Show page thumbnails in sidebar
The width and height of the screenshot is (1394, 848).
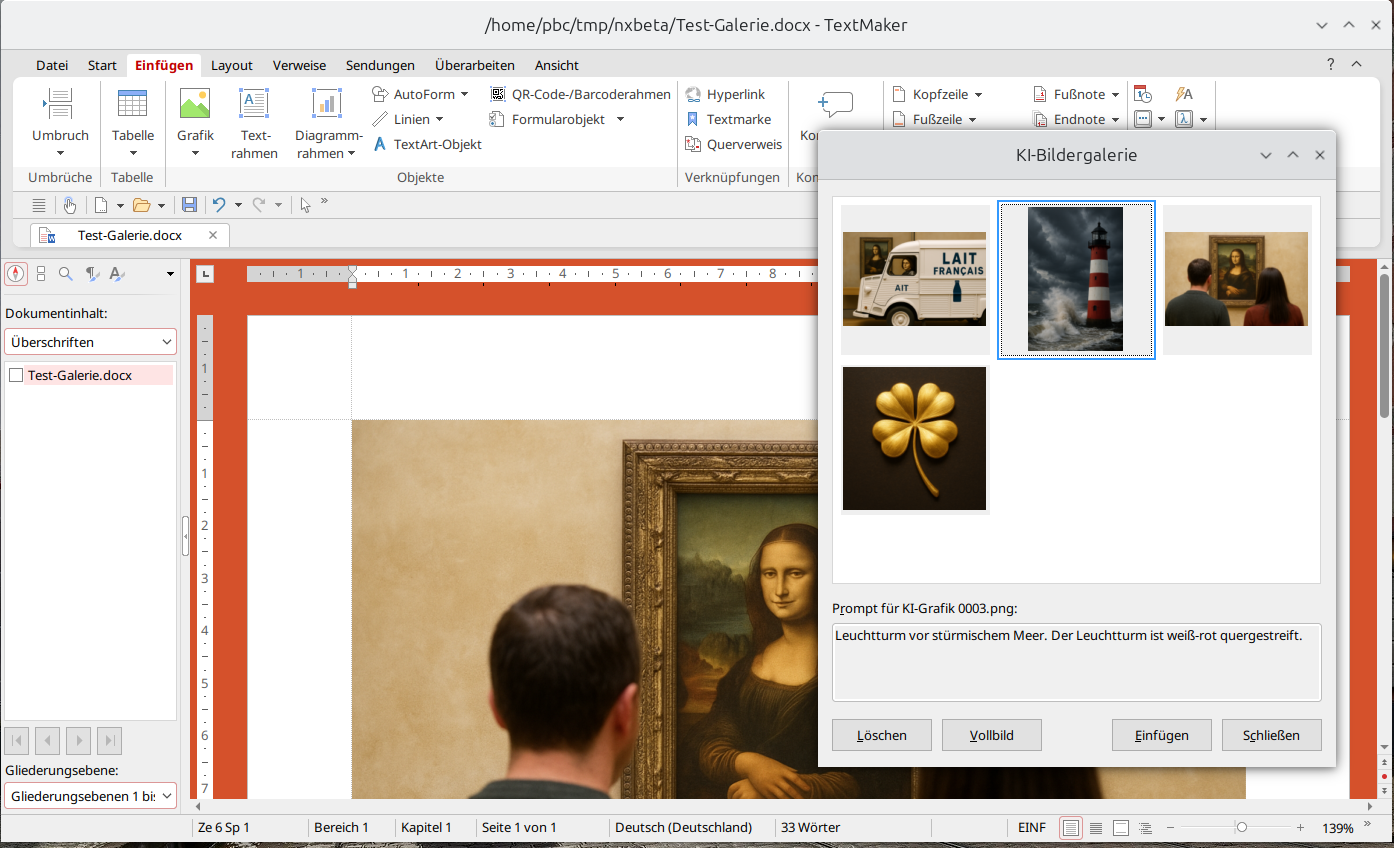point(41,273)
